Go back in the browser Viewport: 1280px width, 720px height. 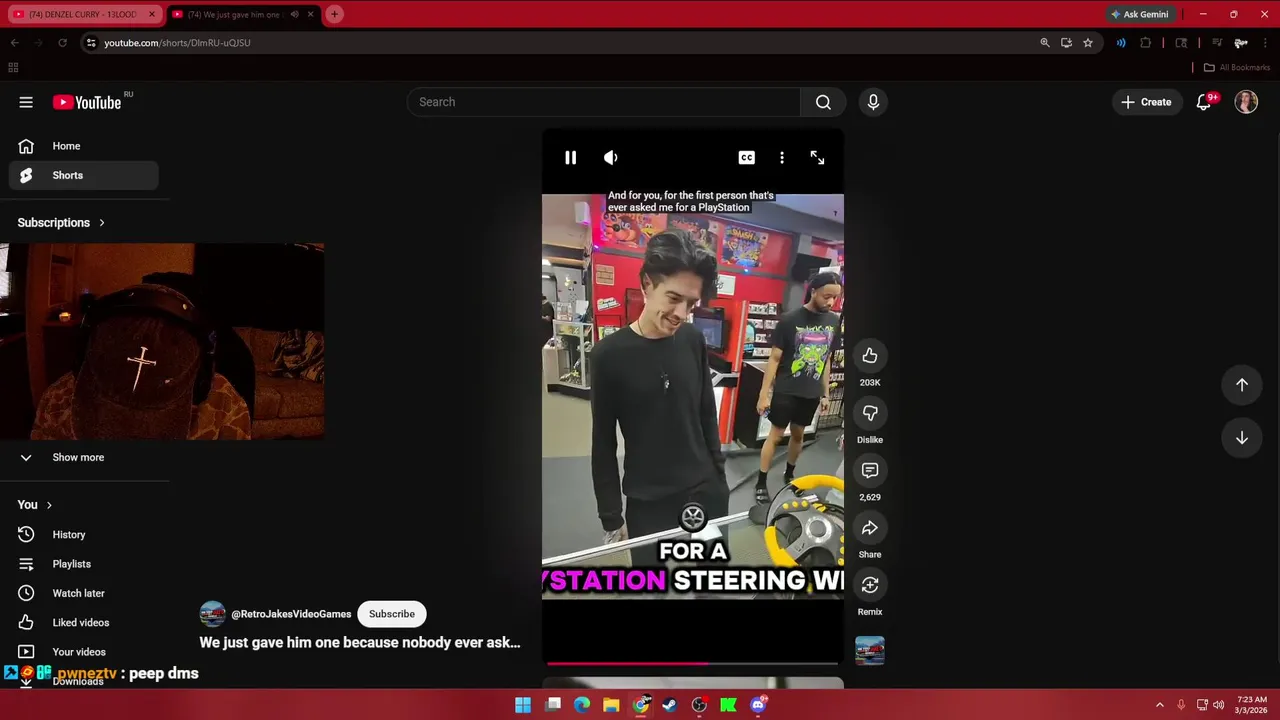14,43
